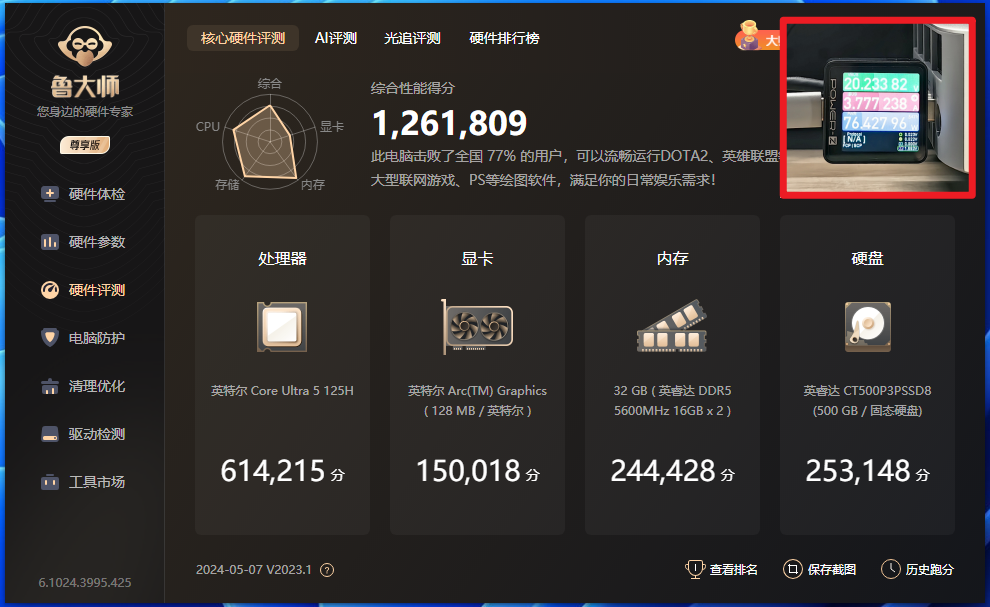This screenshot has width=990, height=607.
Task: Click the power meter photo thumbnail
Action: coord(878,107)
